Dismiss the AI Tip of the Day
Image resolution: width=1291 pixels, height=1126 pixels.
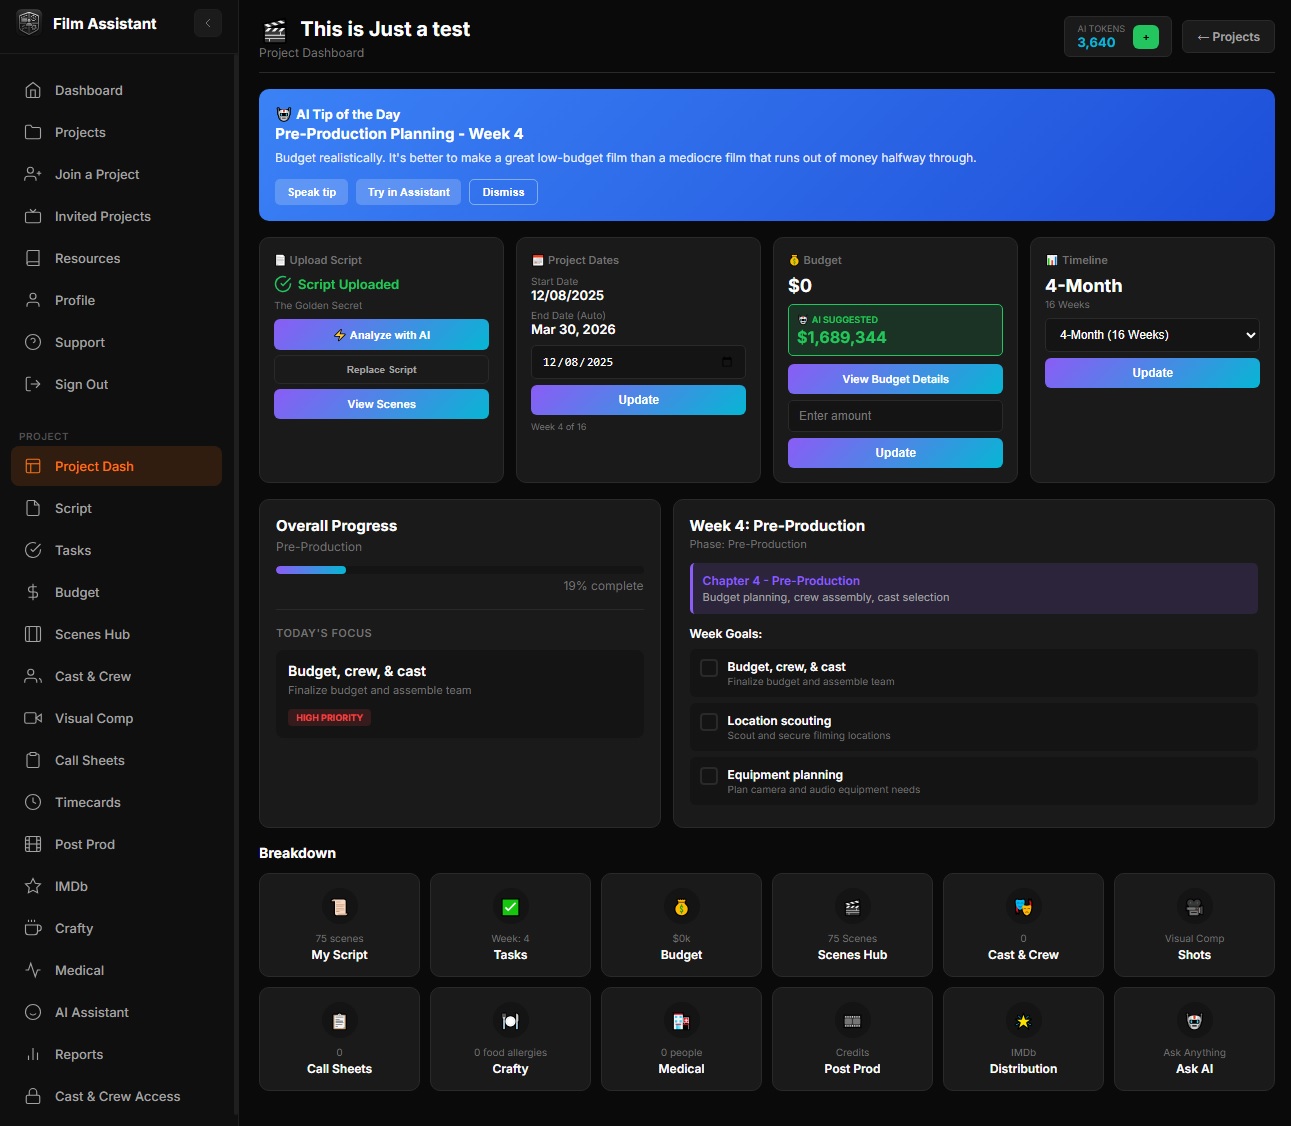tap(503, 192)
